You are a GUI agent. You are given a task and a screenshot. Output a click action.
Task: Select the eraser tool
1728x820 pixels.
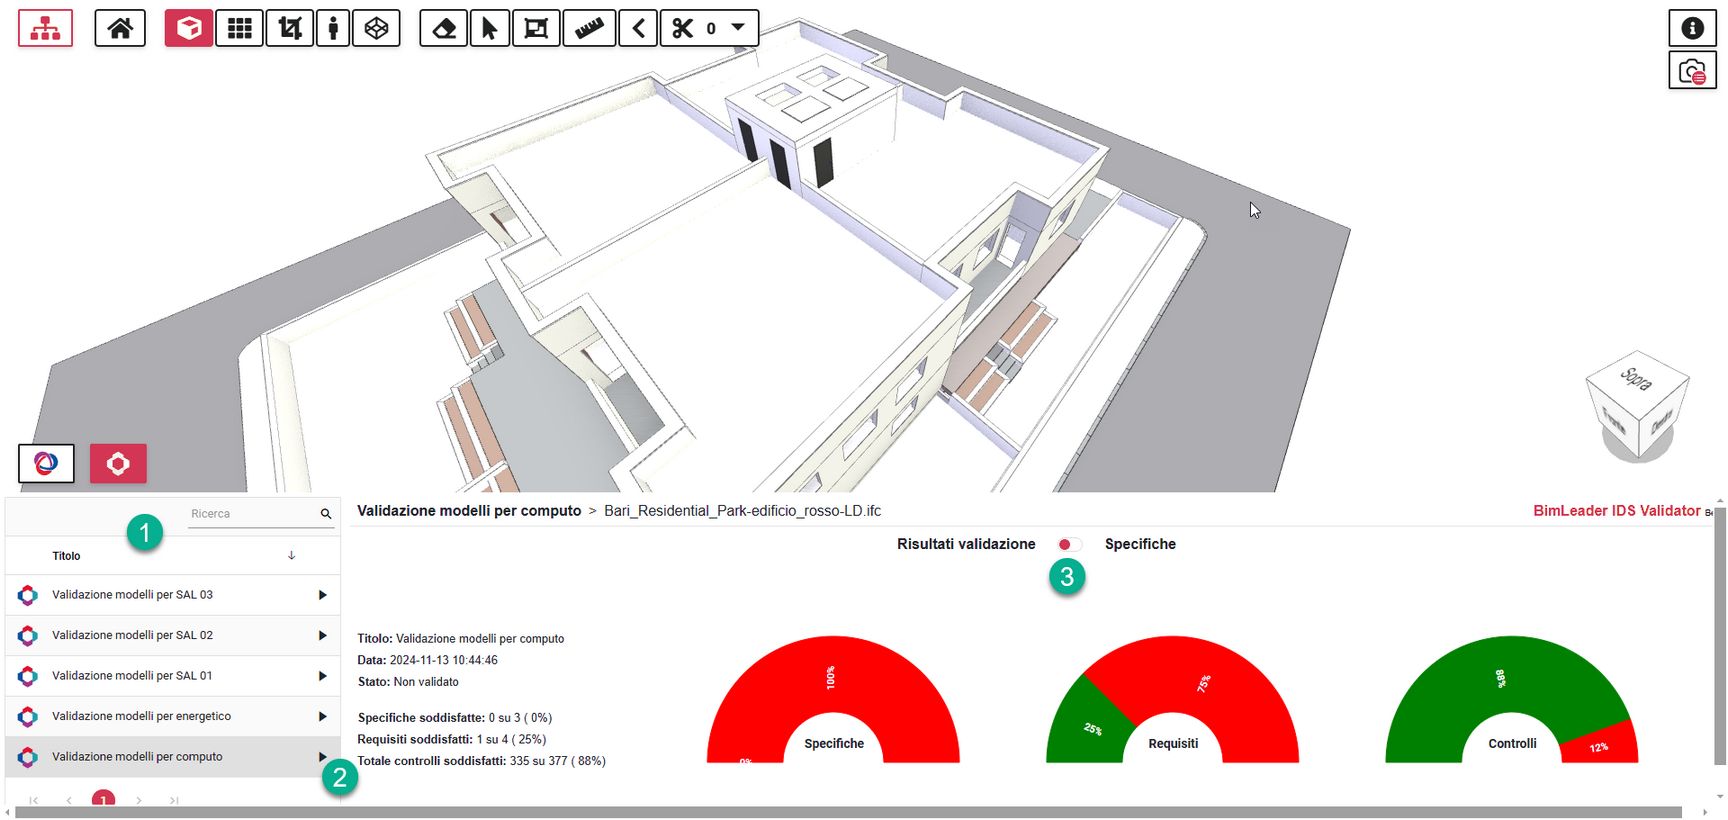[x=444, y=28]
